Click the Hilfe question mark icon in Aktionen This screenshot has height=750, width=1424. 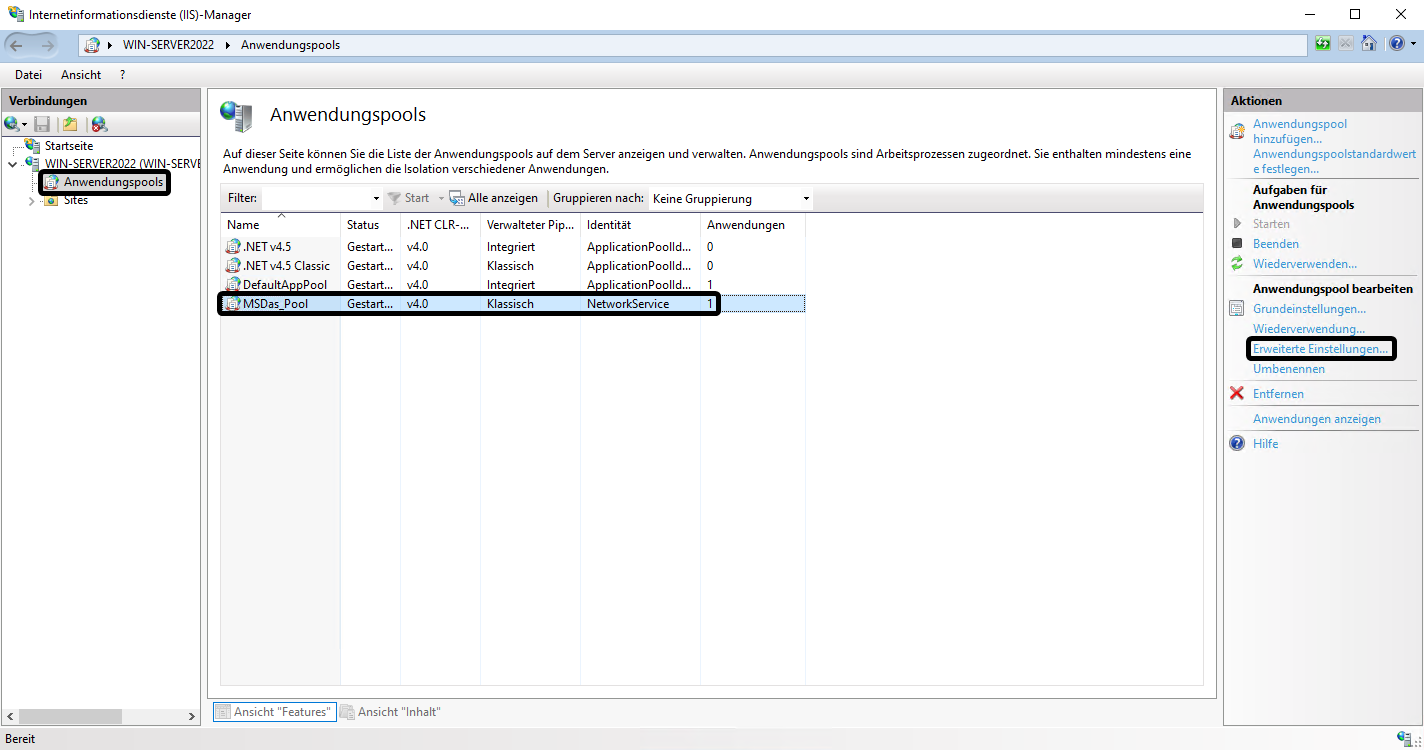[1237, 443]
